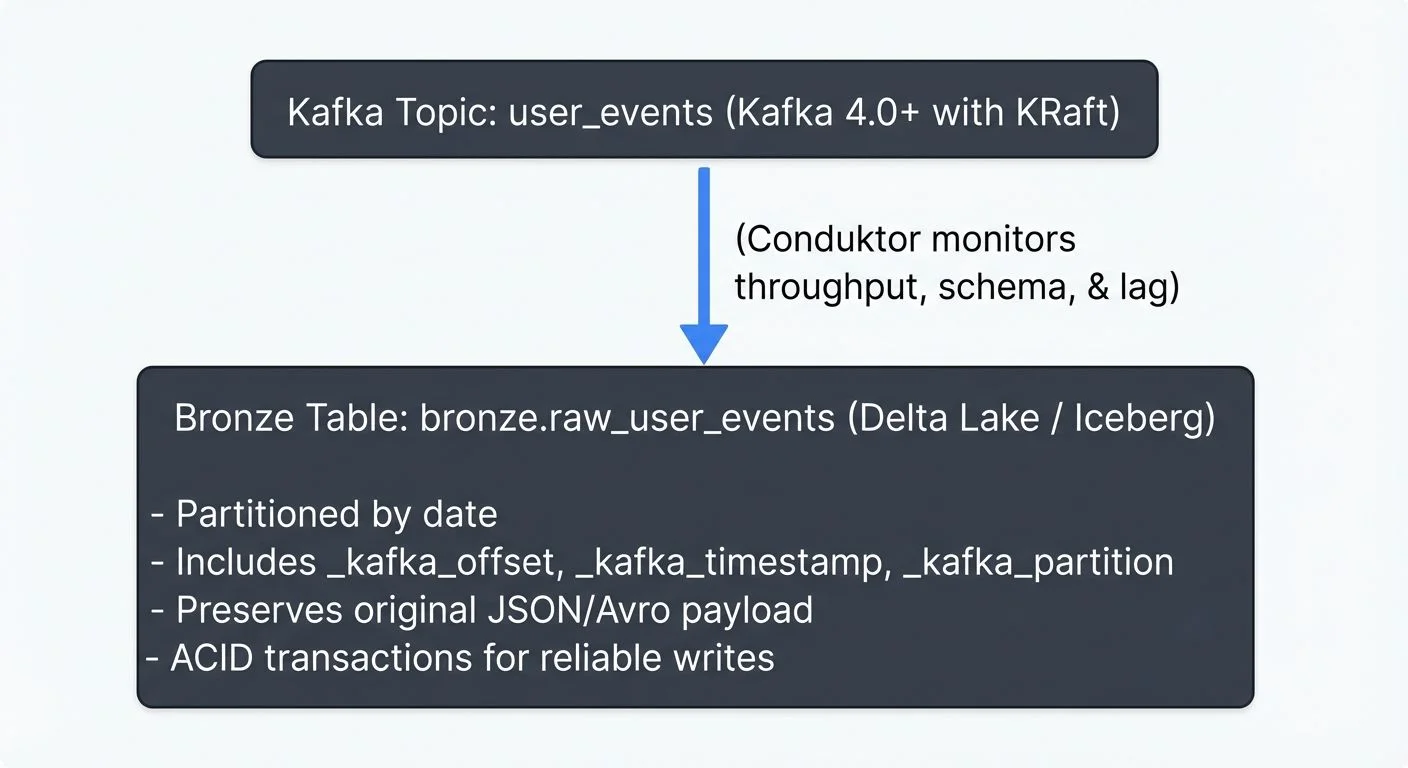Click the "(Conduktor monitors" annotation line
This screenshot has width=1408, height=768.
point(905,240)
